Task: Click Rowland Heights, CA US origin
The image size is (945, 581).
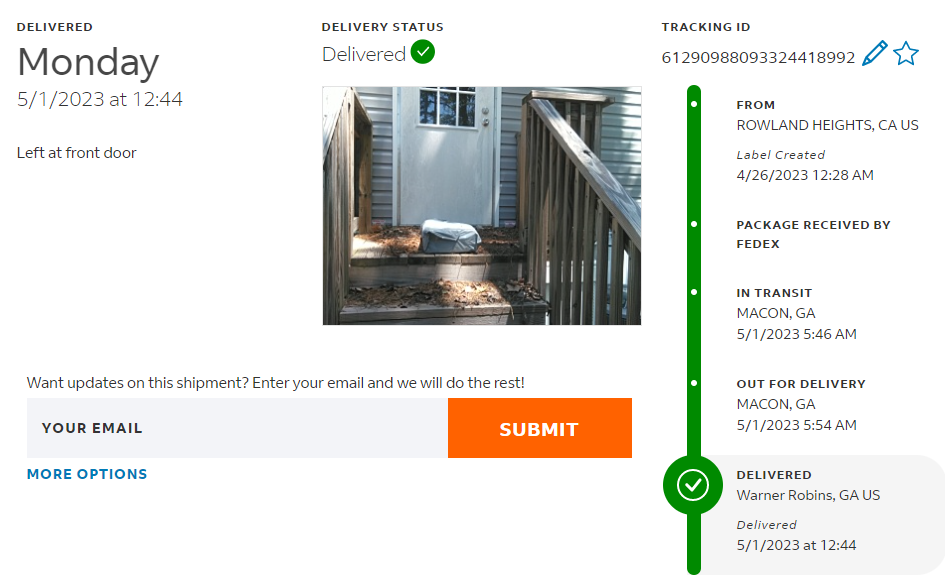Action: pos(827,126)
